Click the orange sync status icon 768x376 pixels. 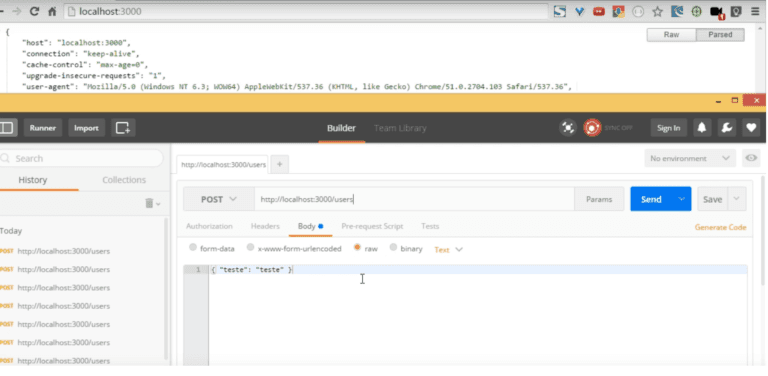click(x=592, y=128)
